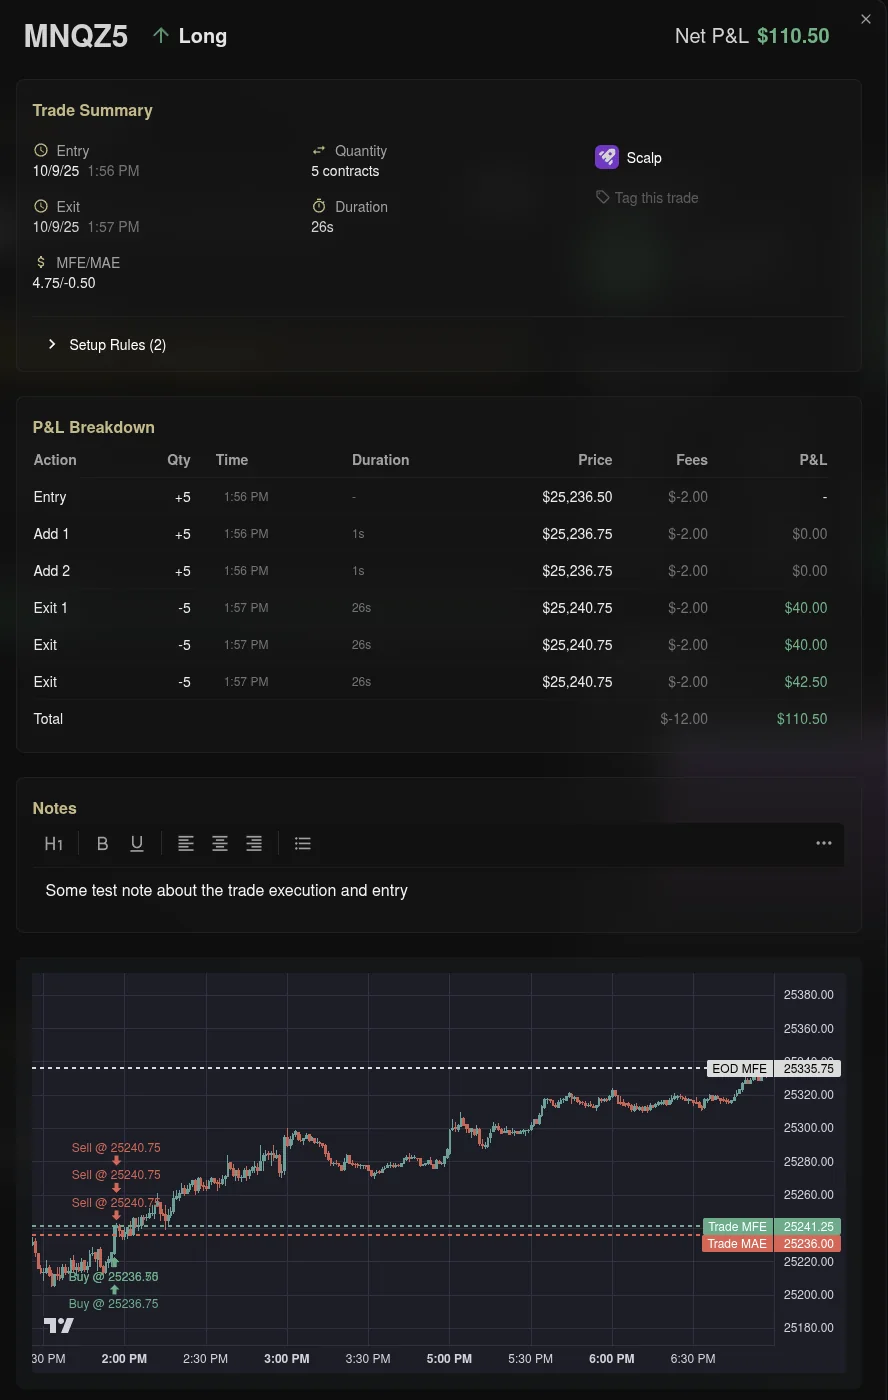This screenshot has width=888, height=1400.
Task: Click the topmost Sell @ 25240.75 marker
Action: (116, 1148)
